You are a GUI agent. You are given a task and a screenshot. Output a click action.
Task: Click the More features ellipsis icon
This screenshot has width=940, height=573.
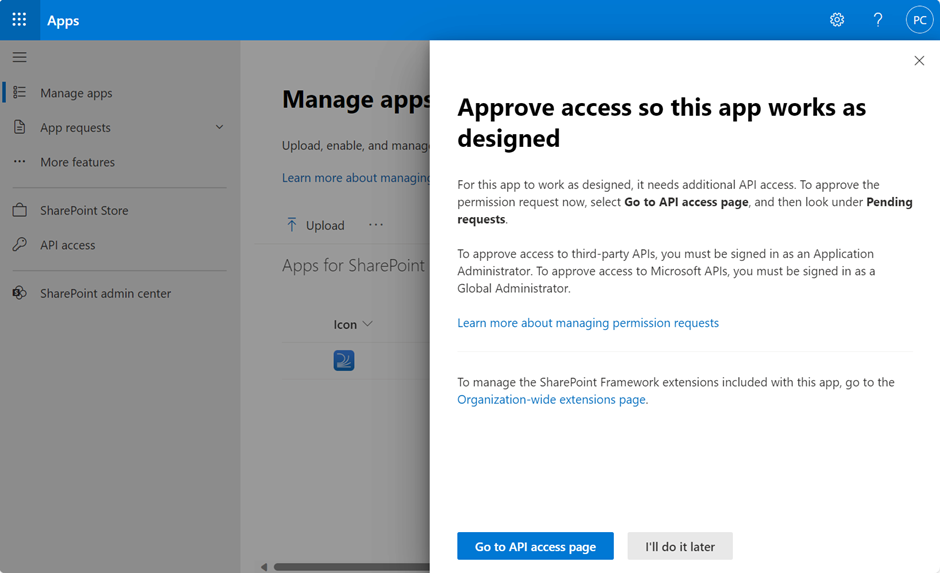point(20,161)
